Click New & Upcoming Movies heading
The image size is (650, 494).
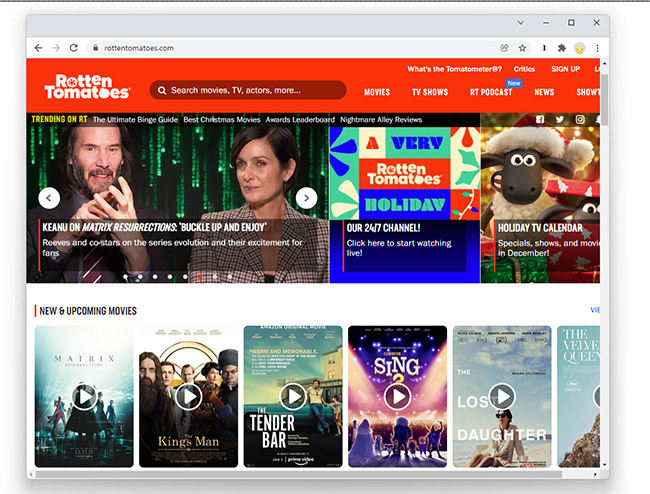(88, 311)
